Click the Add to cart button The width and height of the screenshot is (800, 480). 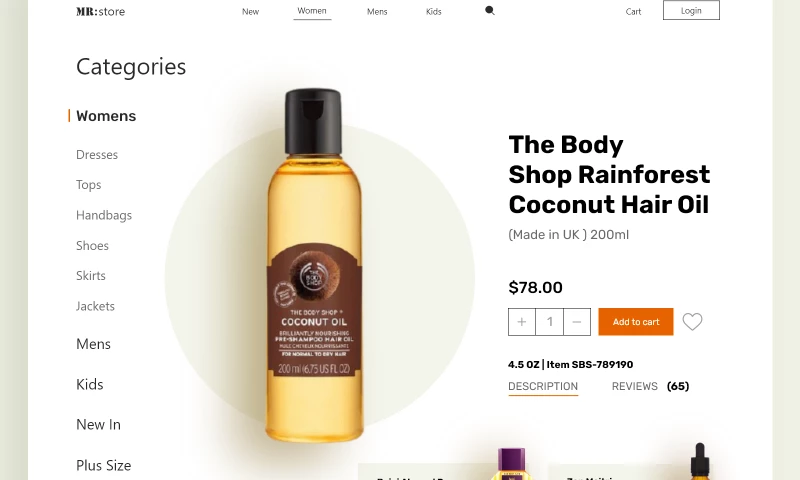[x=636, y=322]
